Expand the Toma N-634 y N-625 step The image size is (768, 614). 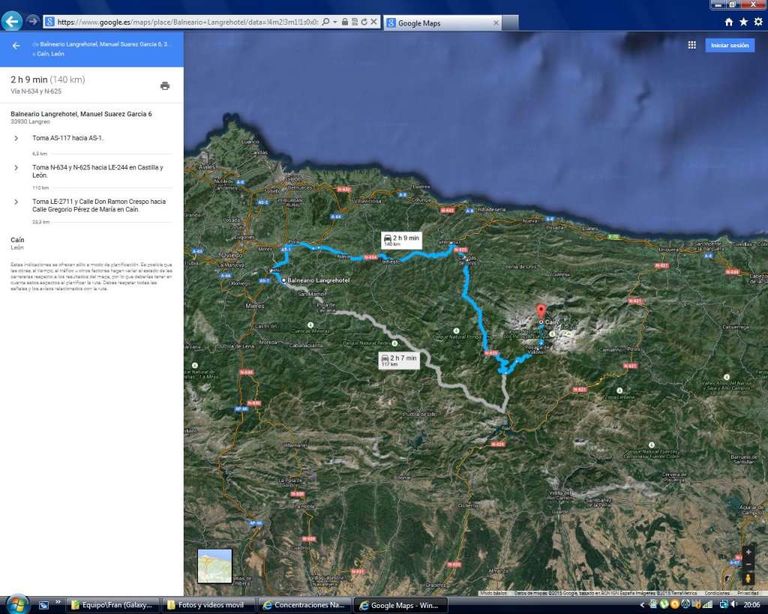(x=16, y=167)
